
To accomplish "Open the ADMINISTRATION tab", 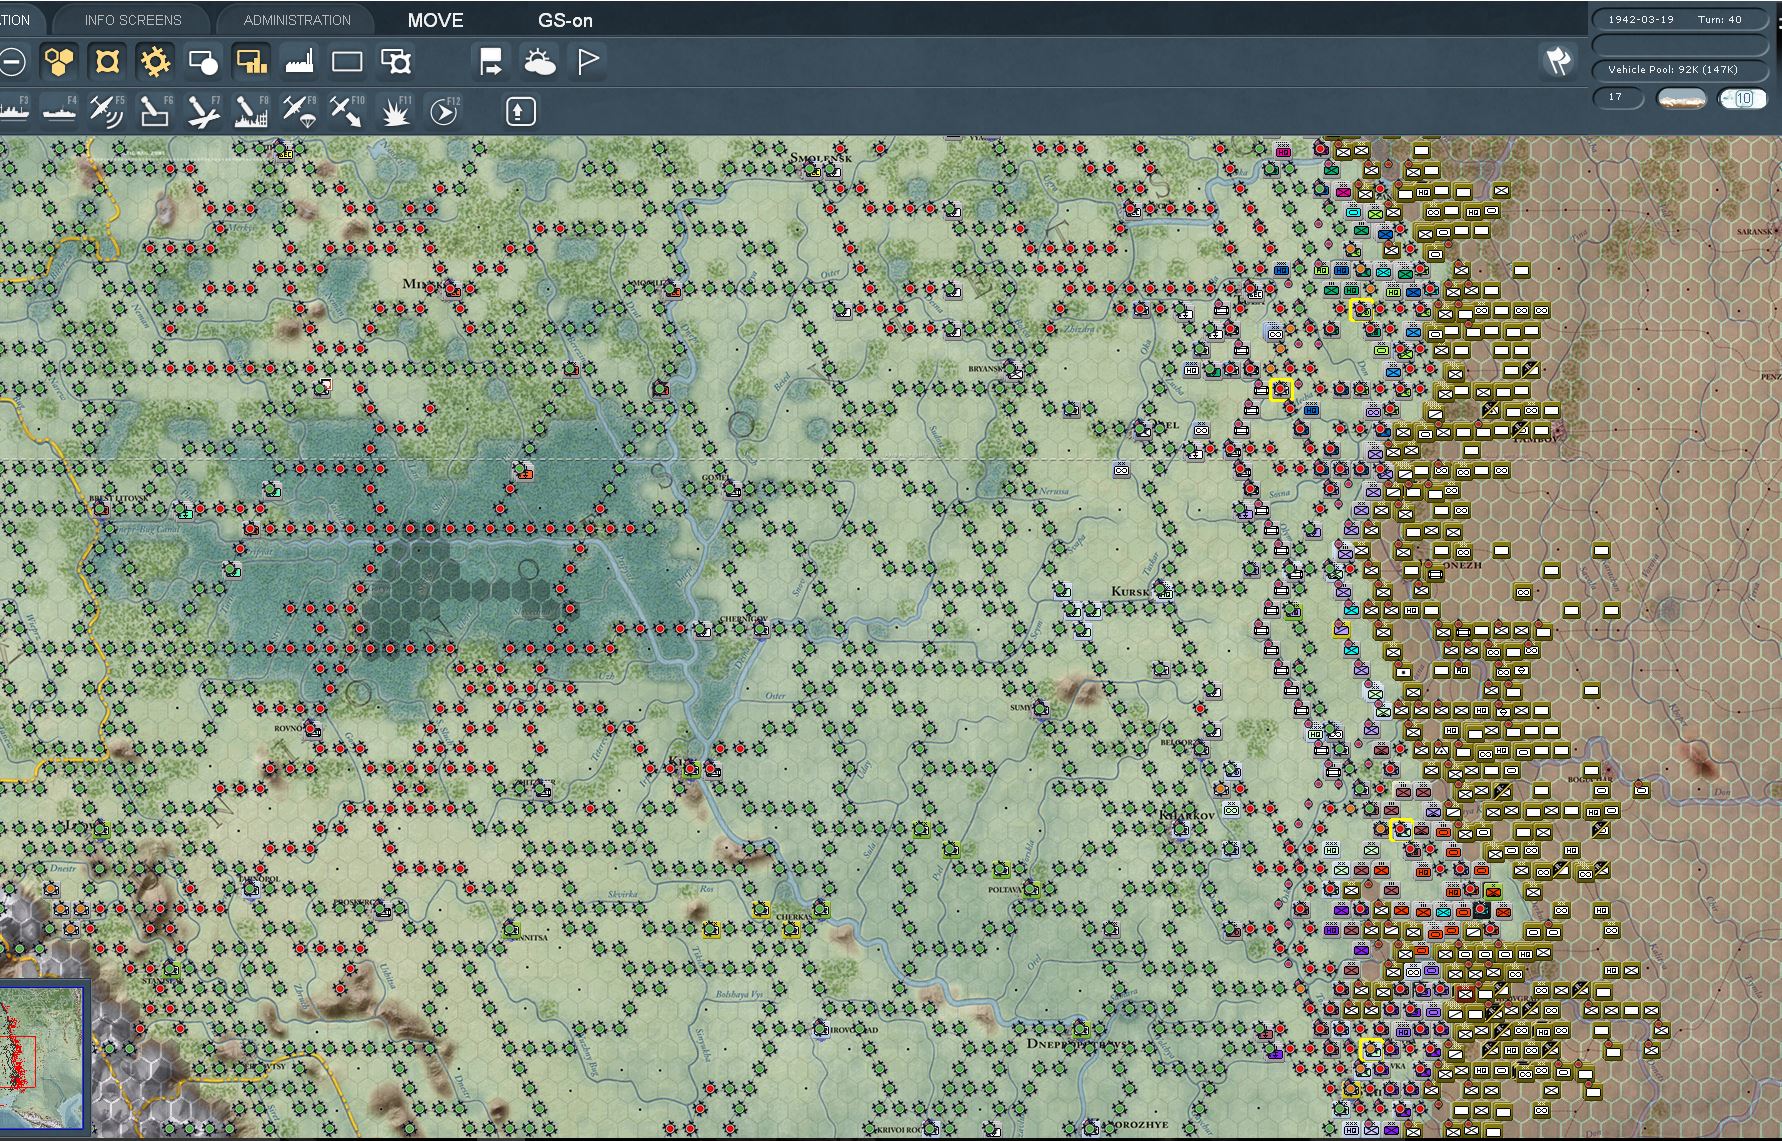I will coord(297,20).
